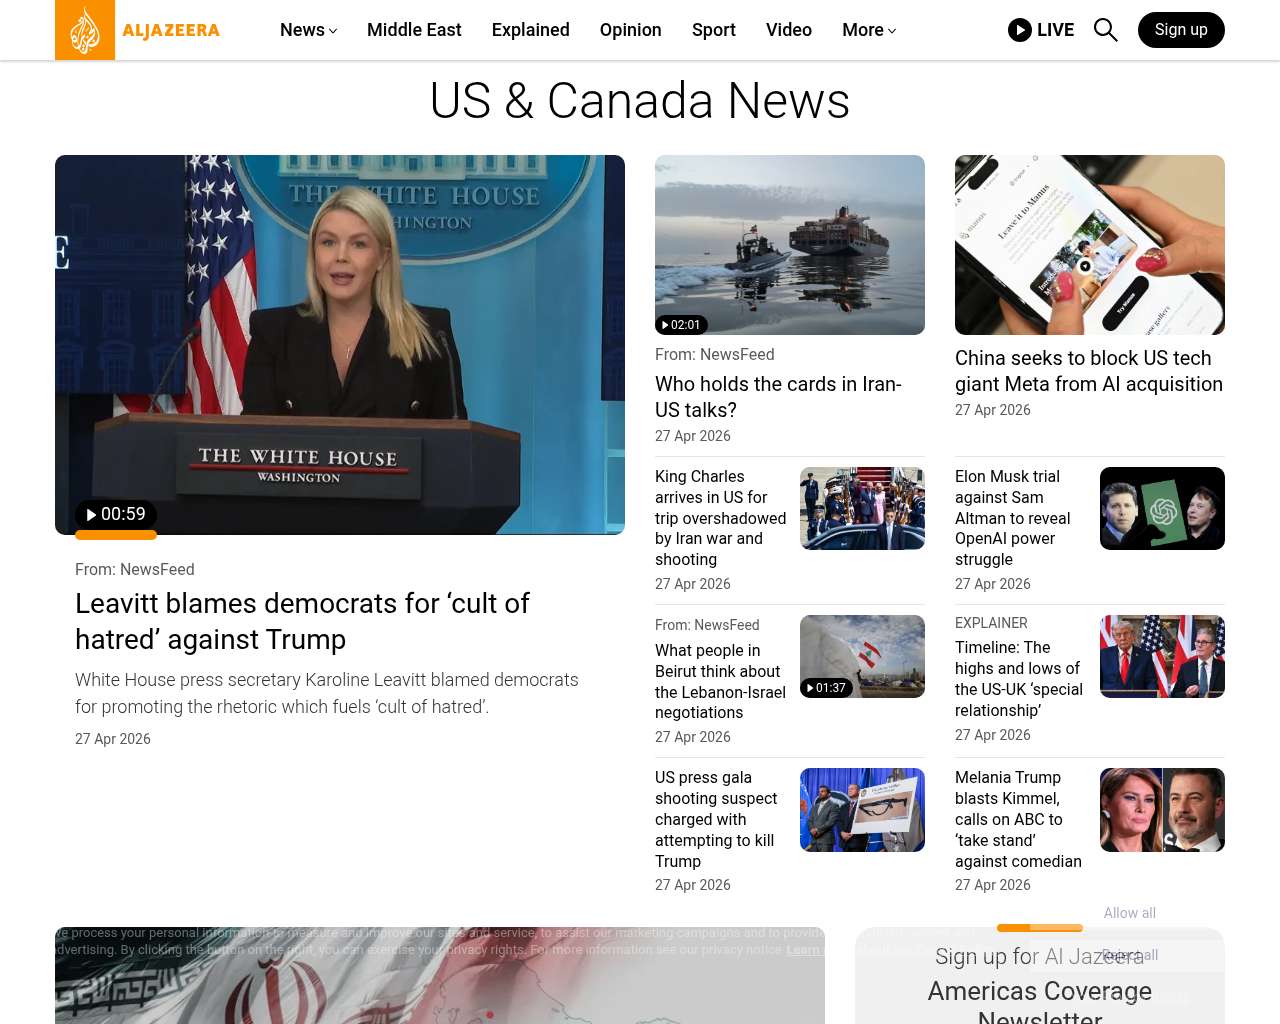
Task: Open 'What people in Beirut think' story
Action: pos(720,681)
